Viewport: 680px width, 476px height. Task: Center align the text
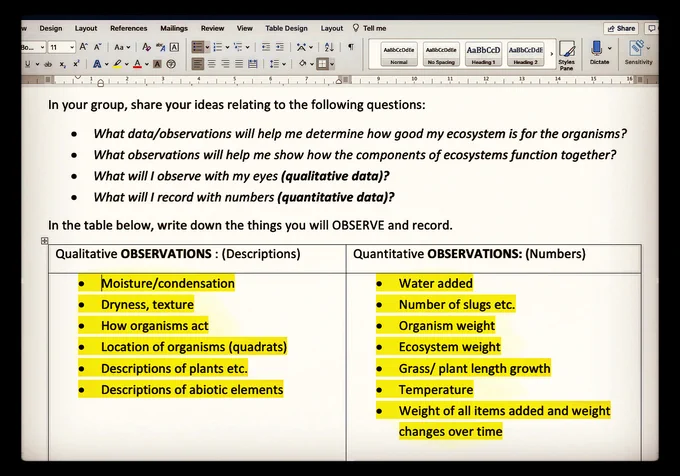pos(212,64)
